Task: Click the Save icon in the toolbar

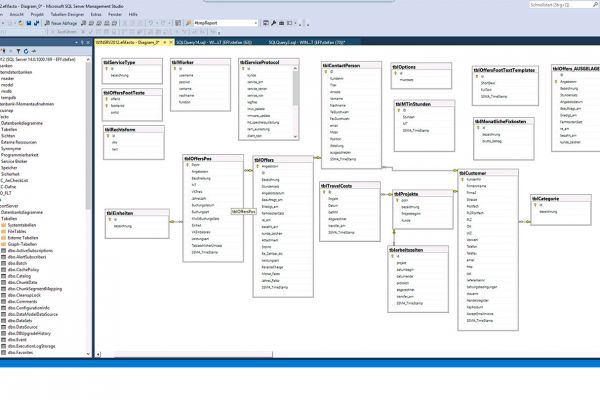Action: click(x=29, y=23)
